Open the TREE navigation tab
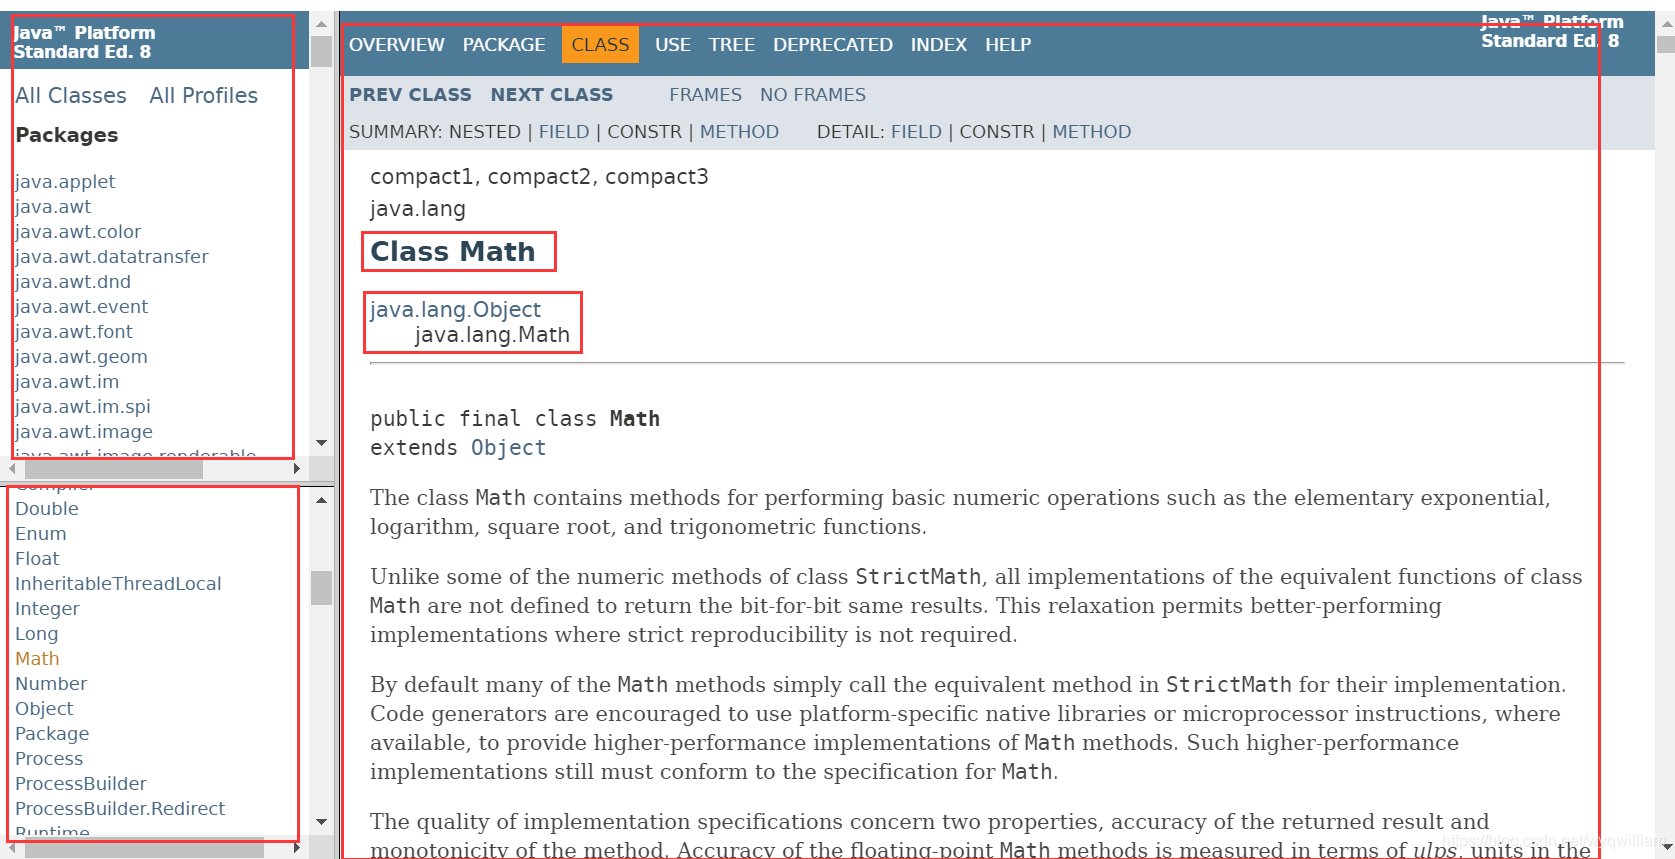This screenshot has width=1675, height=859. coord(732,45)
